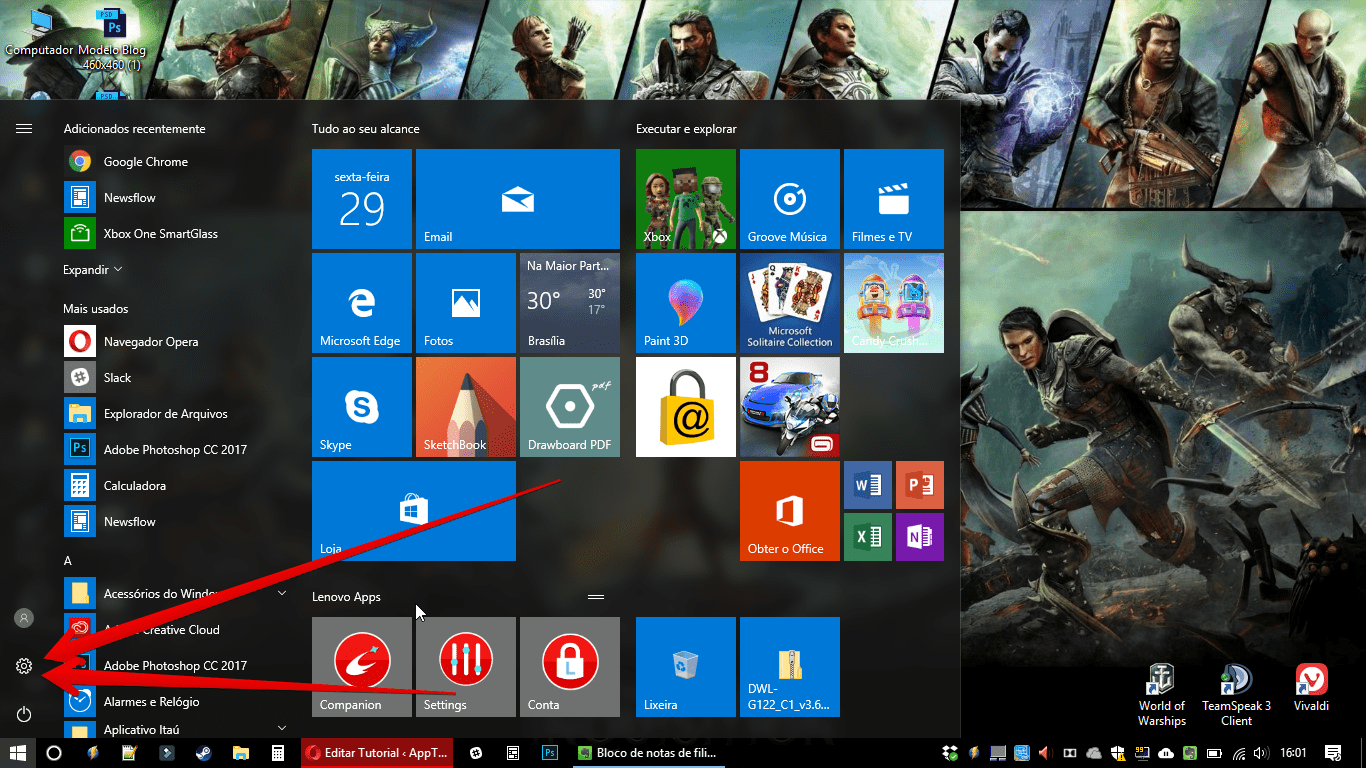
Task: Open the Fotos tile
Action: pyautogui.click(x=466, y=303)
